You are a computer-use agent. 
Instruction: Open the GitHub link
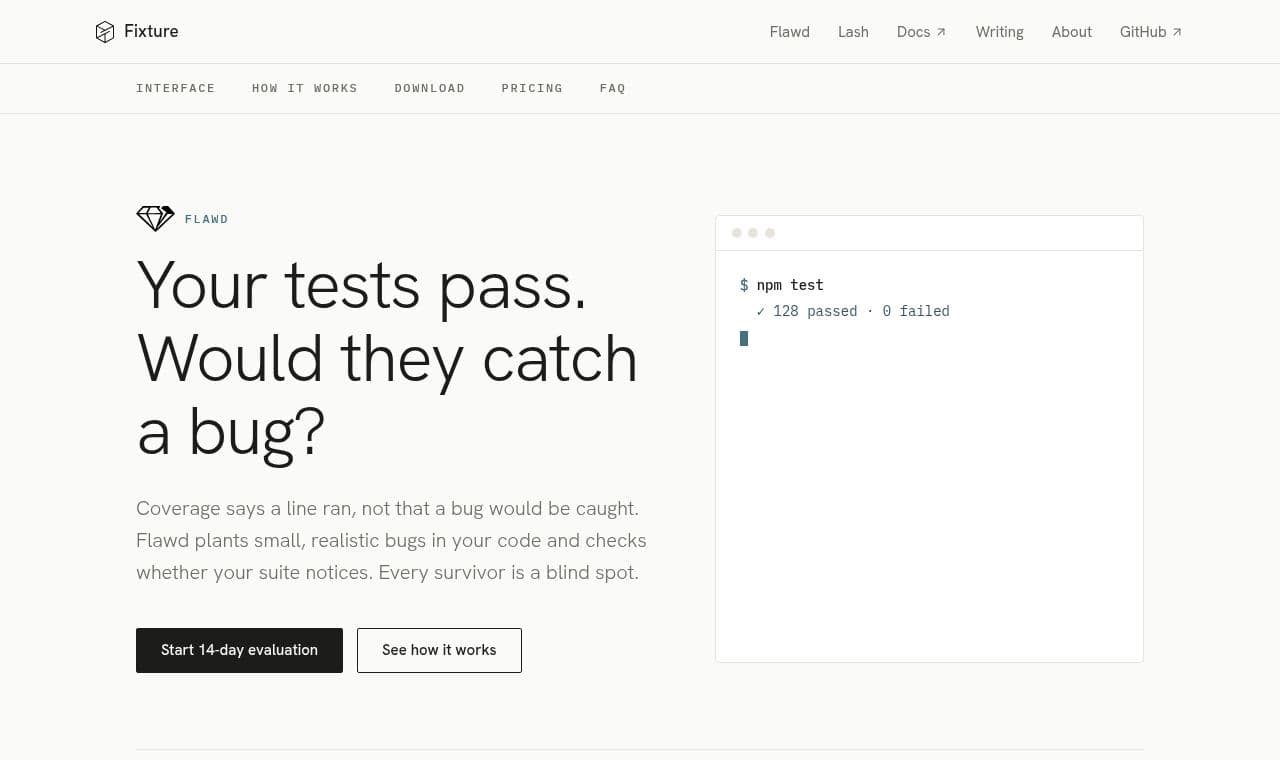[1151, 32]
